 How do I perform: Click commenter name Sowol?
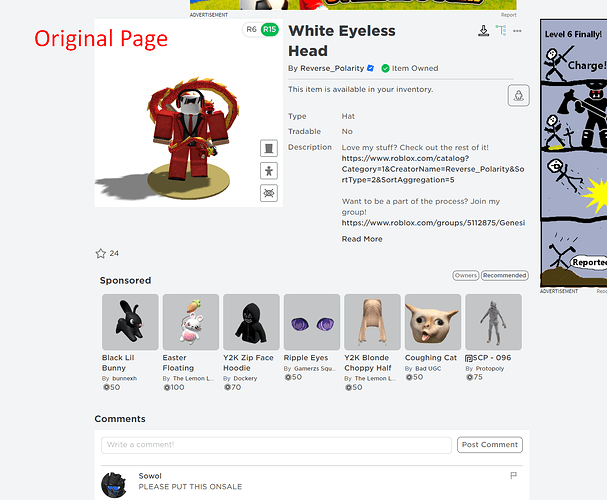150,476
